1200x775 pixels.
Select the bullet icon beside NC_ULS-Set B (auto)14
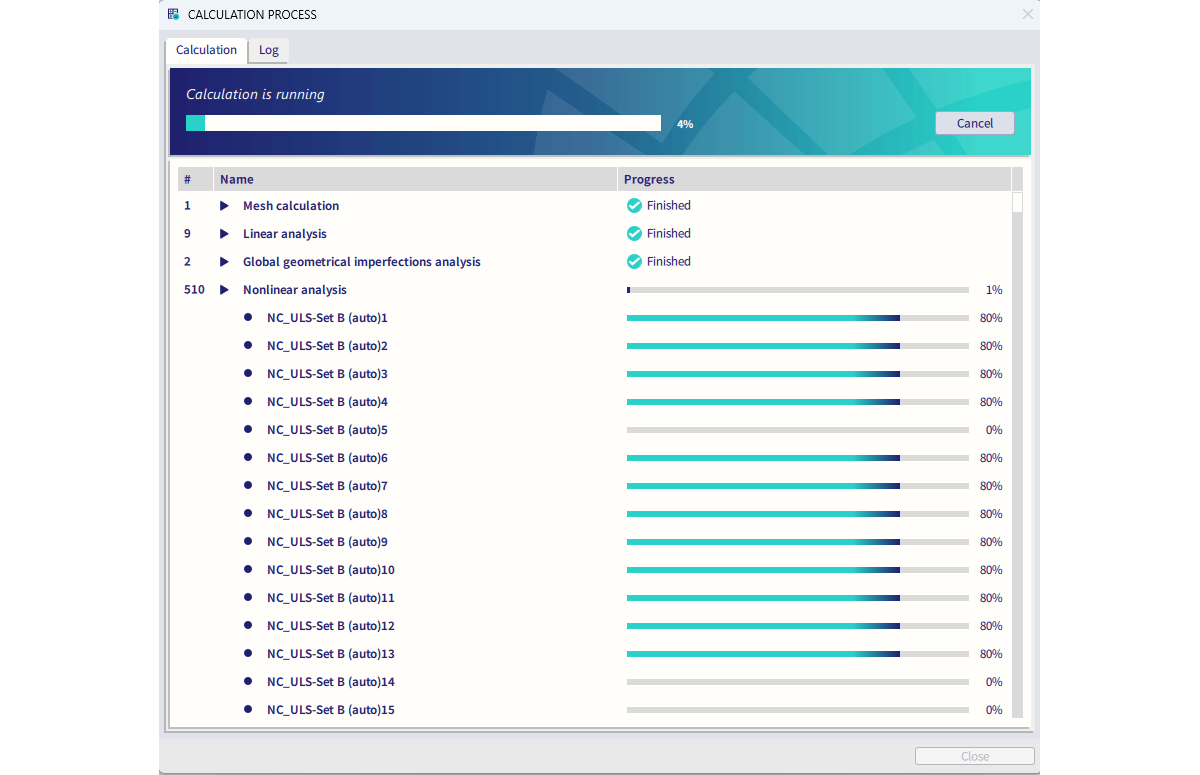[247, 681]
